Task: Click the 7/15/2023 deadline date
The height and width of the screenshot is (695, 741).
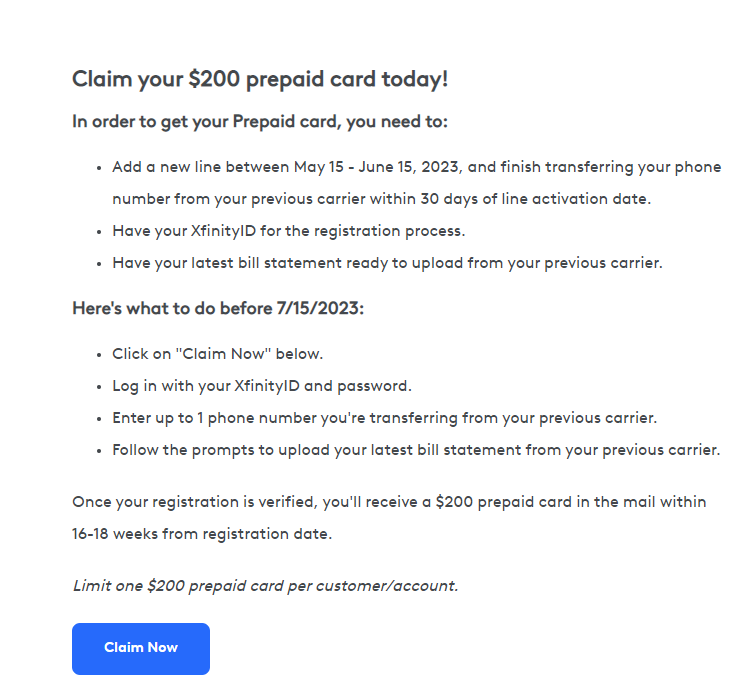Action: pyautogui.click(x=319, y=308)
